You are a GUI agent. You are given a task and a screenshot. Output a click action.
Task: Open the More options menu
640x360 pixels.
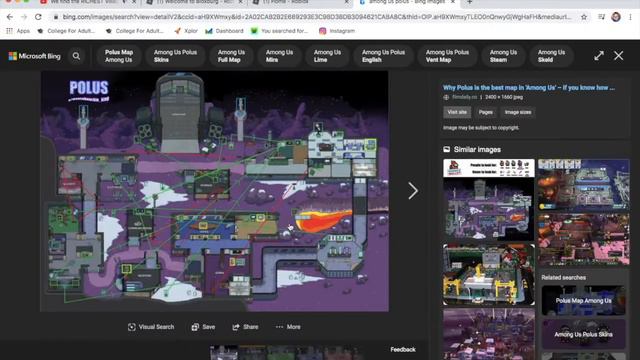pyautogui.click(x=288, y=327)
